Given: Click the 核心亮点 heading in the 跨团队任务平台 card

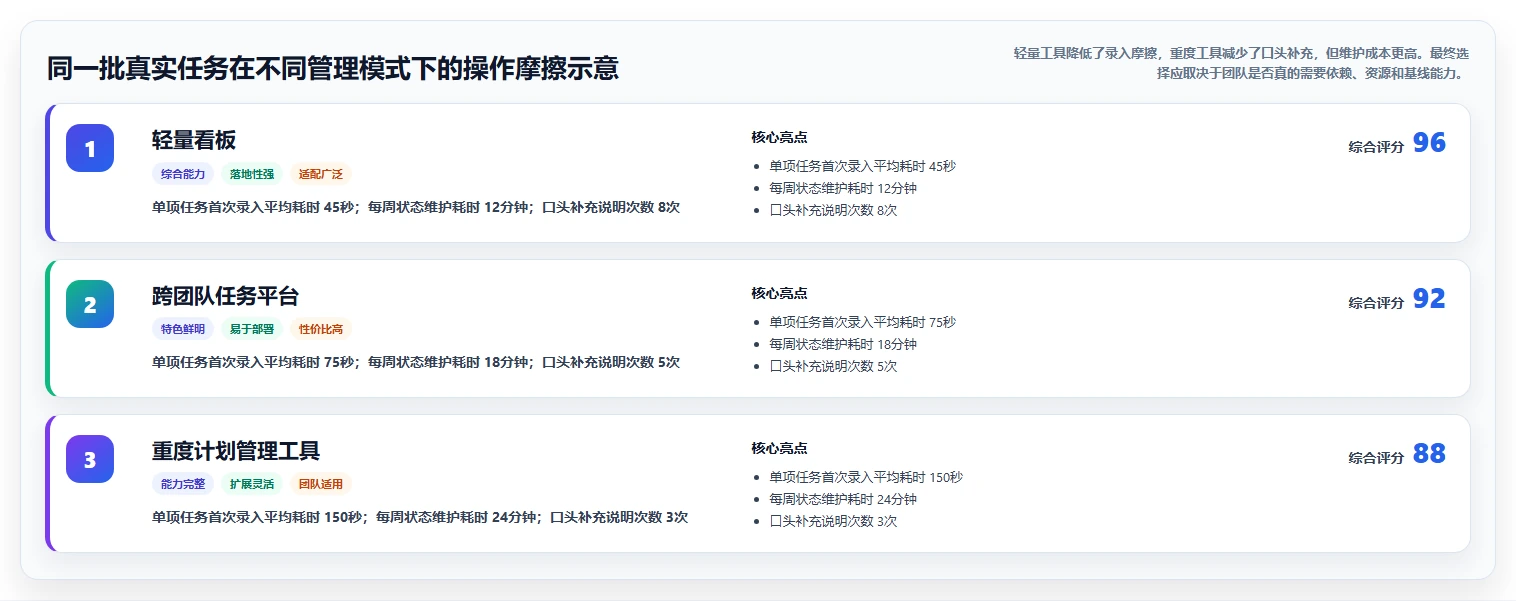Looking at the screenshot, I should 779,293.
